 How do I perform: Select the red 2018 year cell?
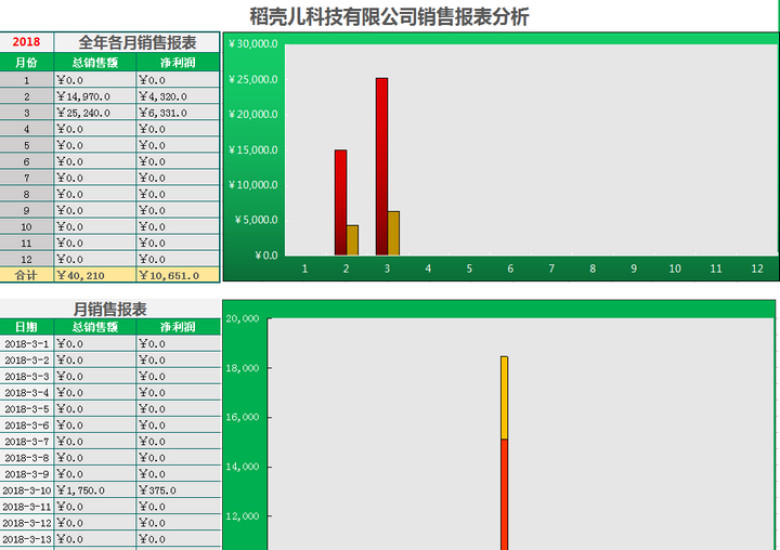(x=26, y=42)
